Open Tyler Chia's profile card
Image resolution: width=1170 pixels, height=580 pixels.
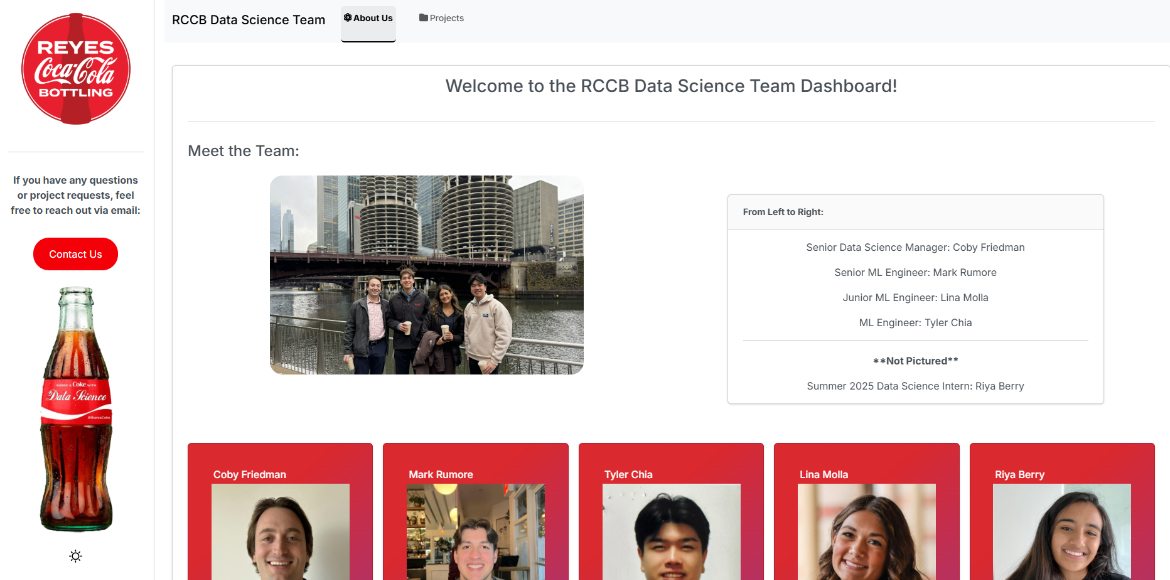[671, 474]
